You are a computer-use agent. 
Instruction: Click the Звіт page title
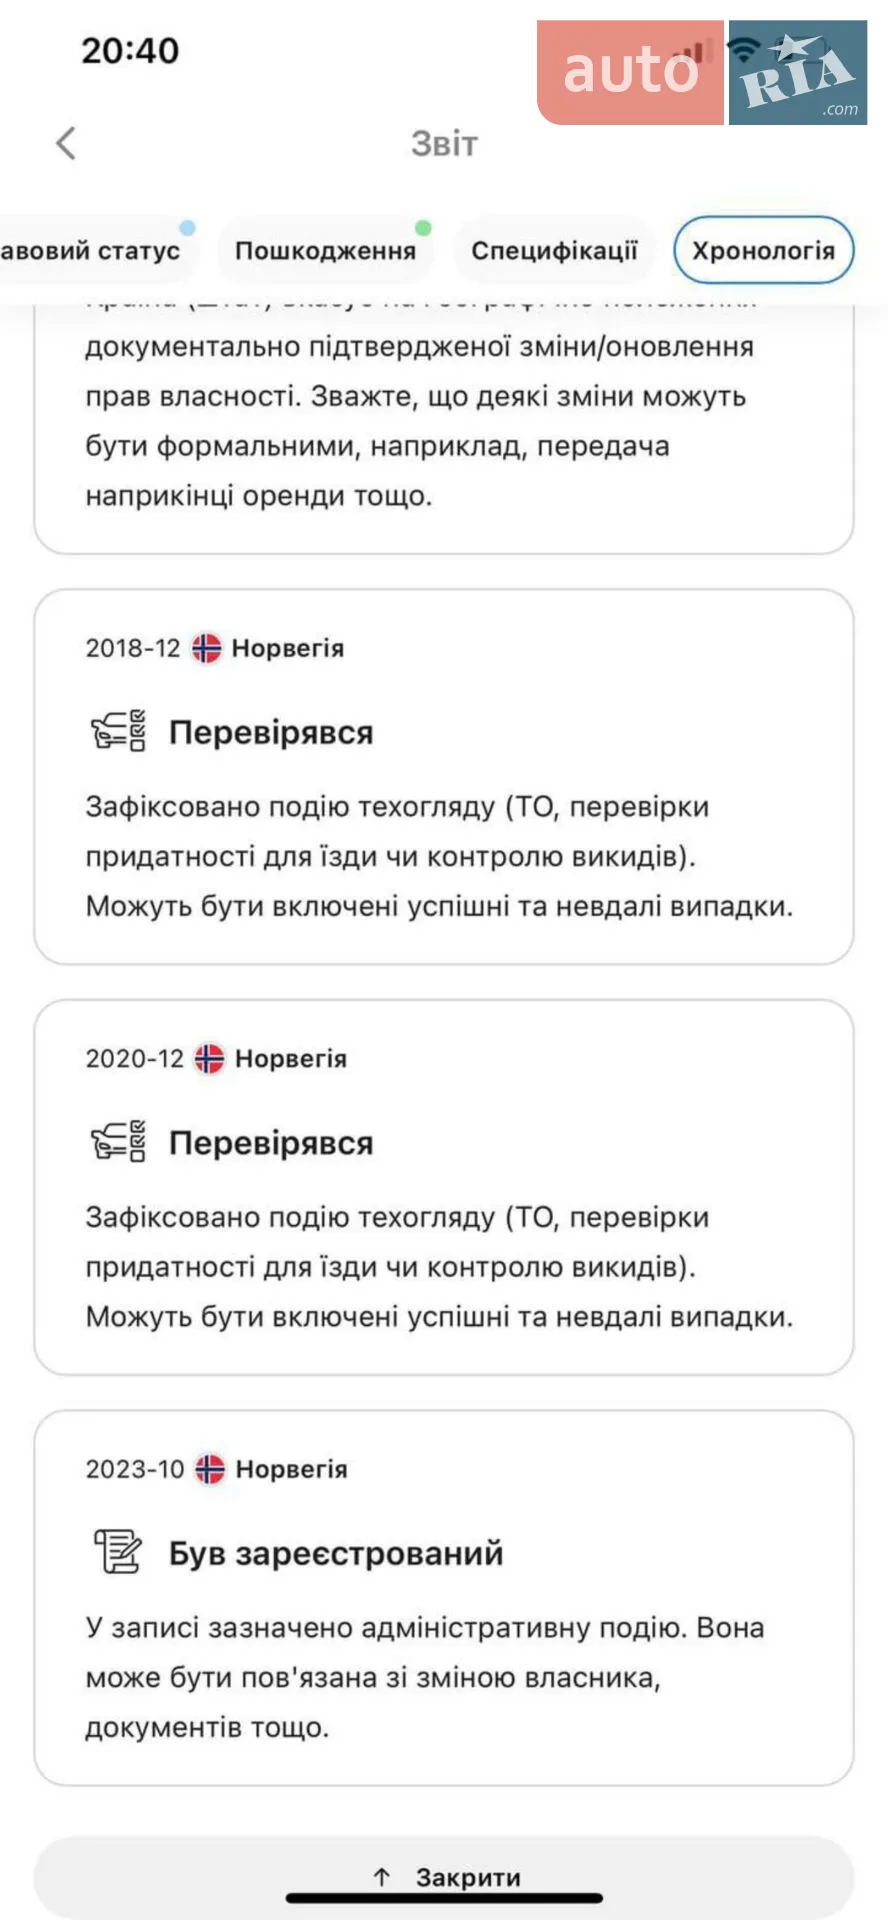[444, 144]
